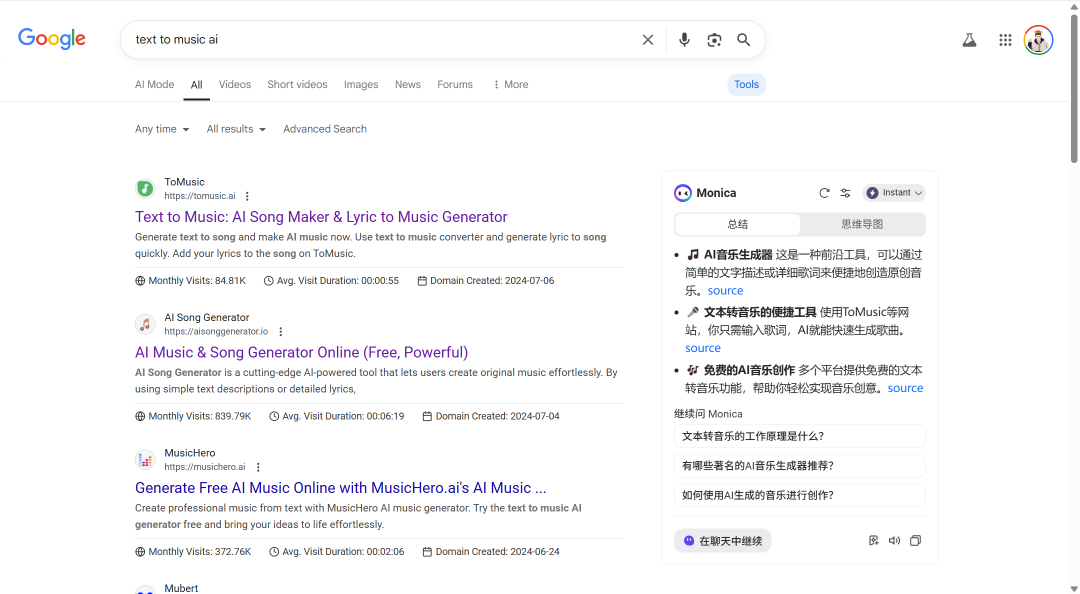Click Domain Created: 2024-06-24 text

[x=490, y=552]
